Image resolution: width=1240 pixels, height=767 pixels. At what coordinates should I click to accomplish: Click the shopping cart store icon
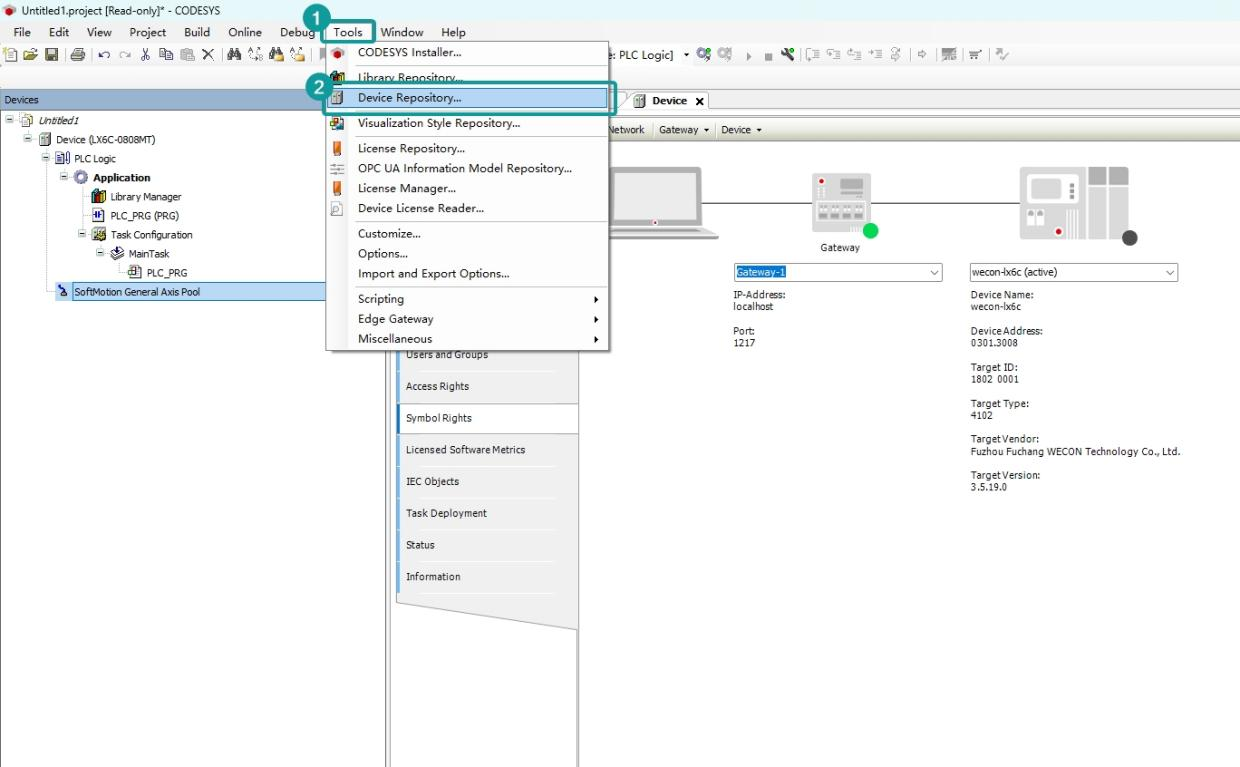tap(975, 55)
